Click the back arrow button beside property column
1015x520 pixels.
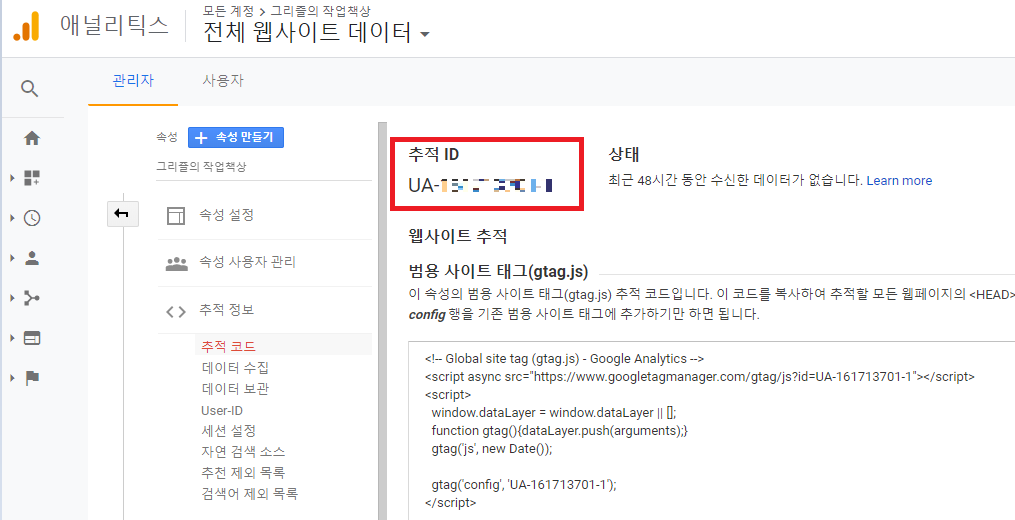coord(122,214)
